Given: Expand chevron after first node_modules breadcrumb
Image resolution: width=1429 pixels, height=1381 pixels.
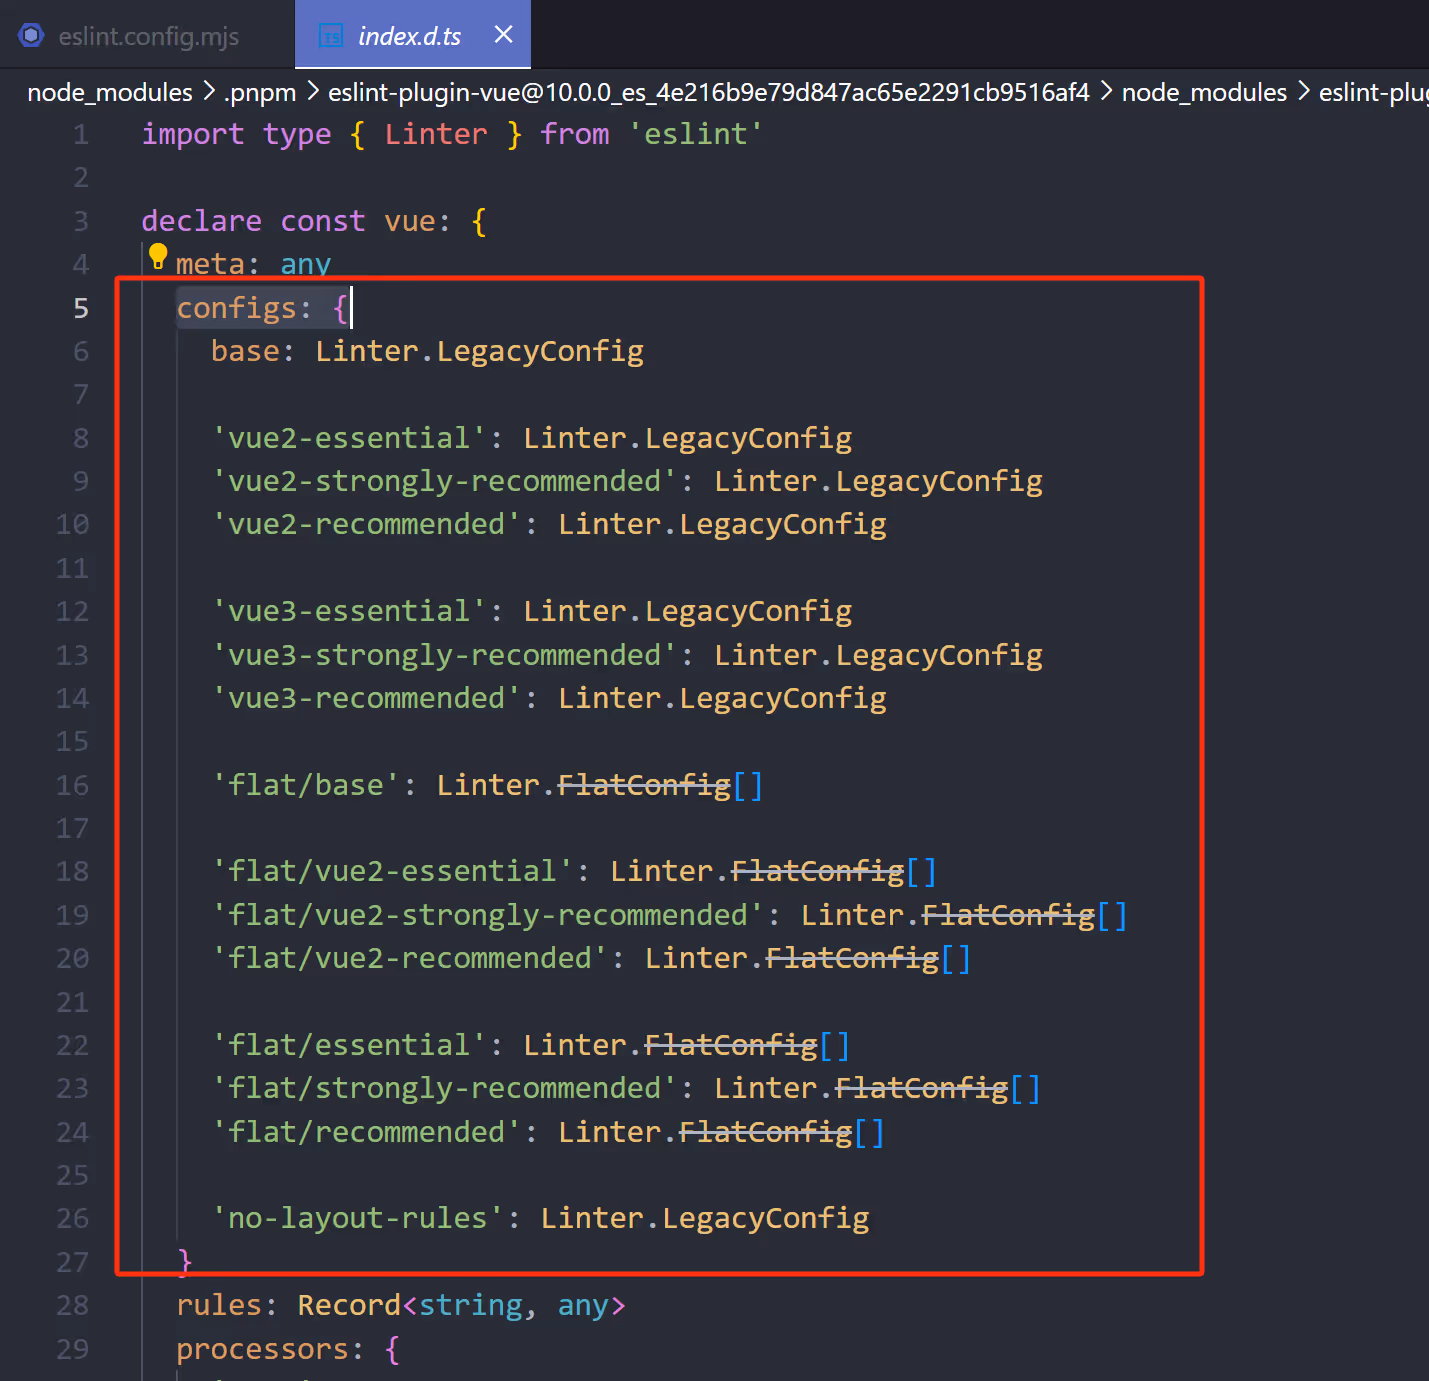Looking at the screenshot, I should pyautogui.click(x=208, y=92).
